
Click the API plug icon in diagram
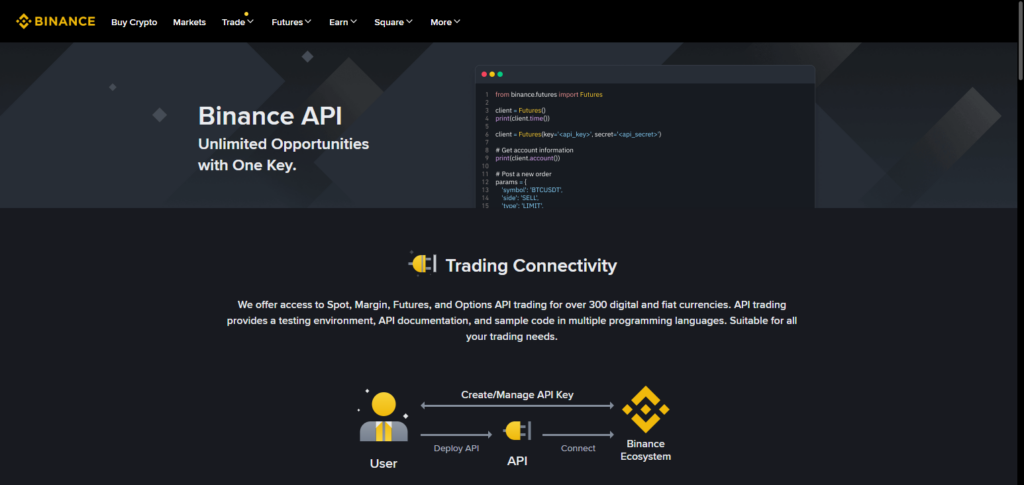517,431
